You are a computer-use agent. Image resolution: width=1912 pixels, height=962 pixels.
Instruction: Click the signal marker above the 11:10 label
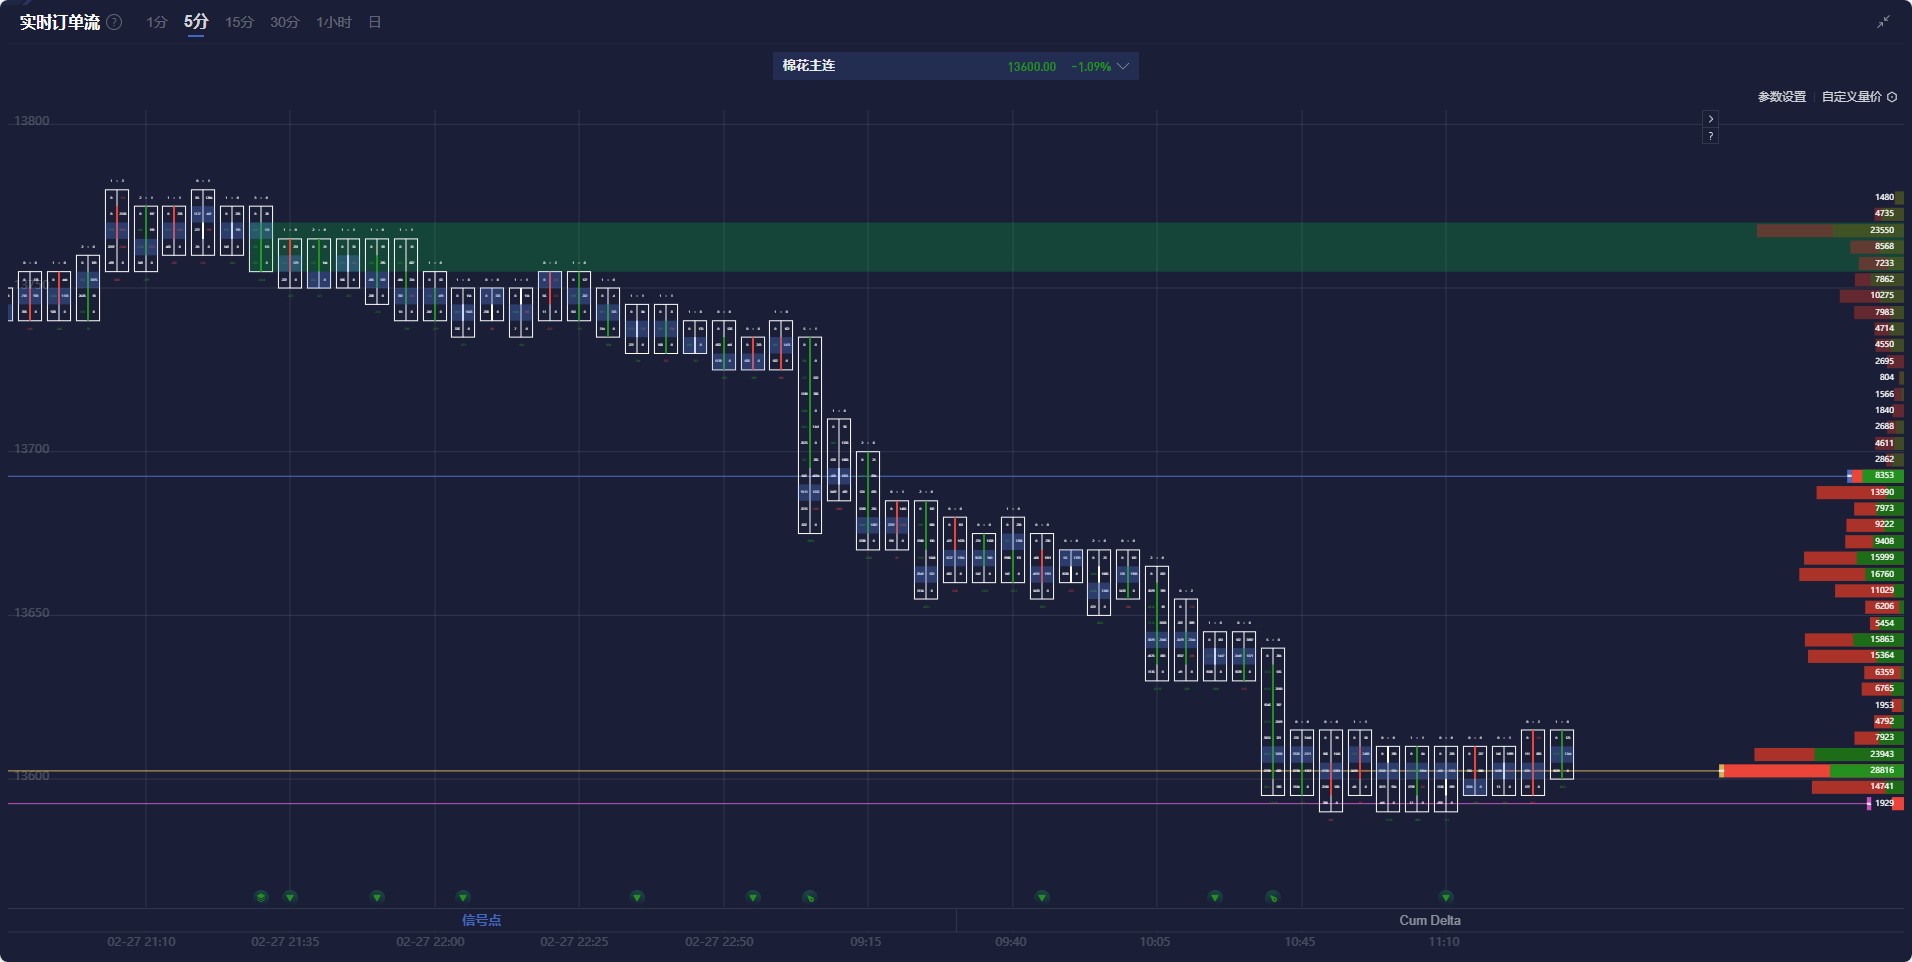pyautogui.click(x=1446, y=897)
